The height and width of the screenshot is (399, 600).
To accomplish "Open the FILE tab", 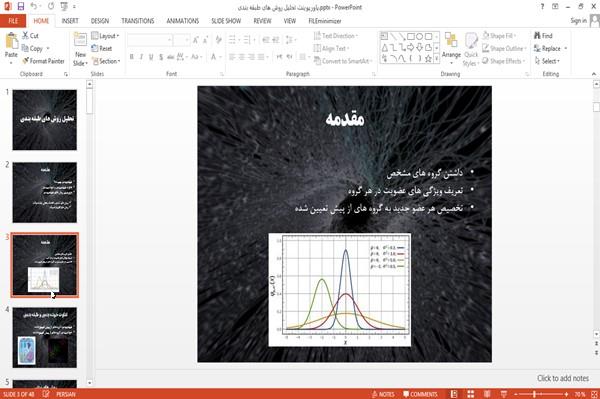I will tap(13, 21).
